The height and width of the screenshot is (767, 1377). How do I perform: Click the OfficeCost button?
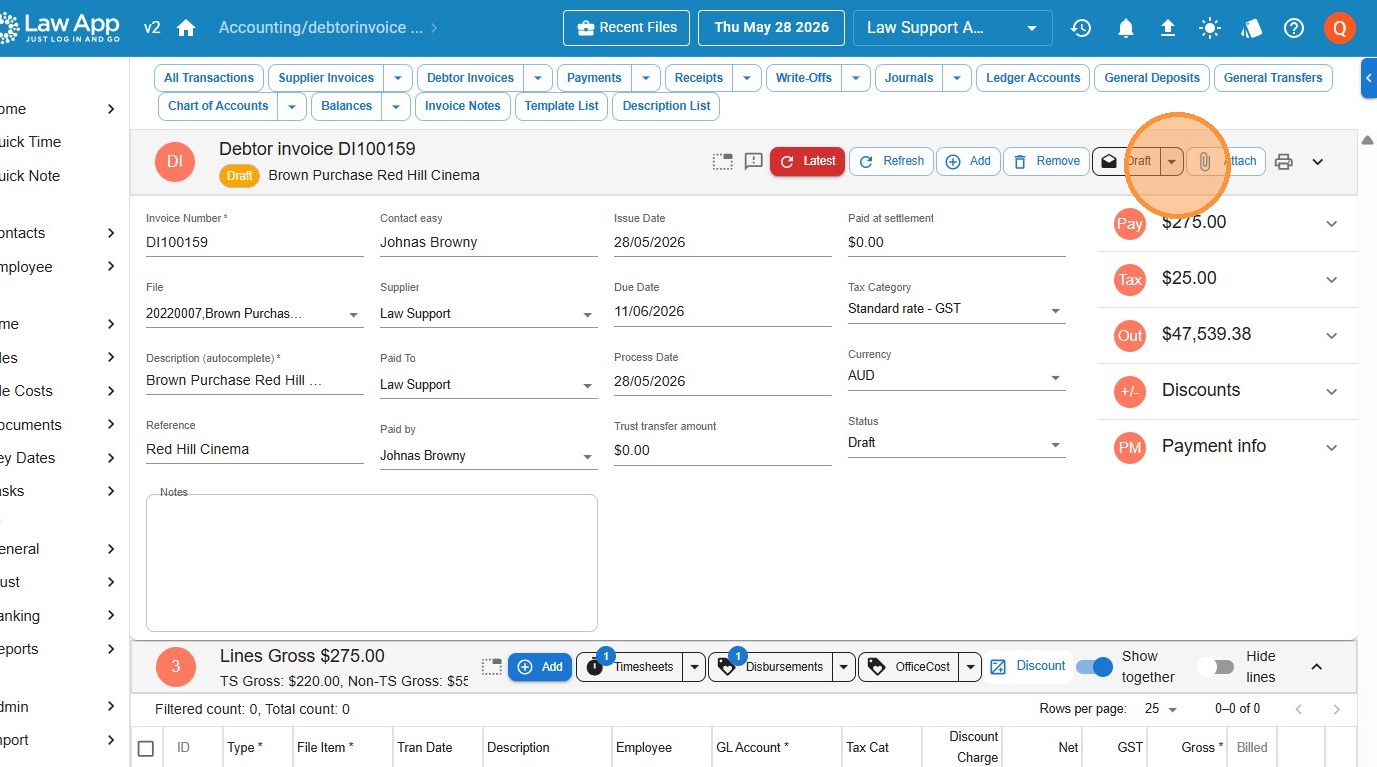tap(908, 667)
